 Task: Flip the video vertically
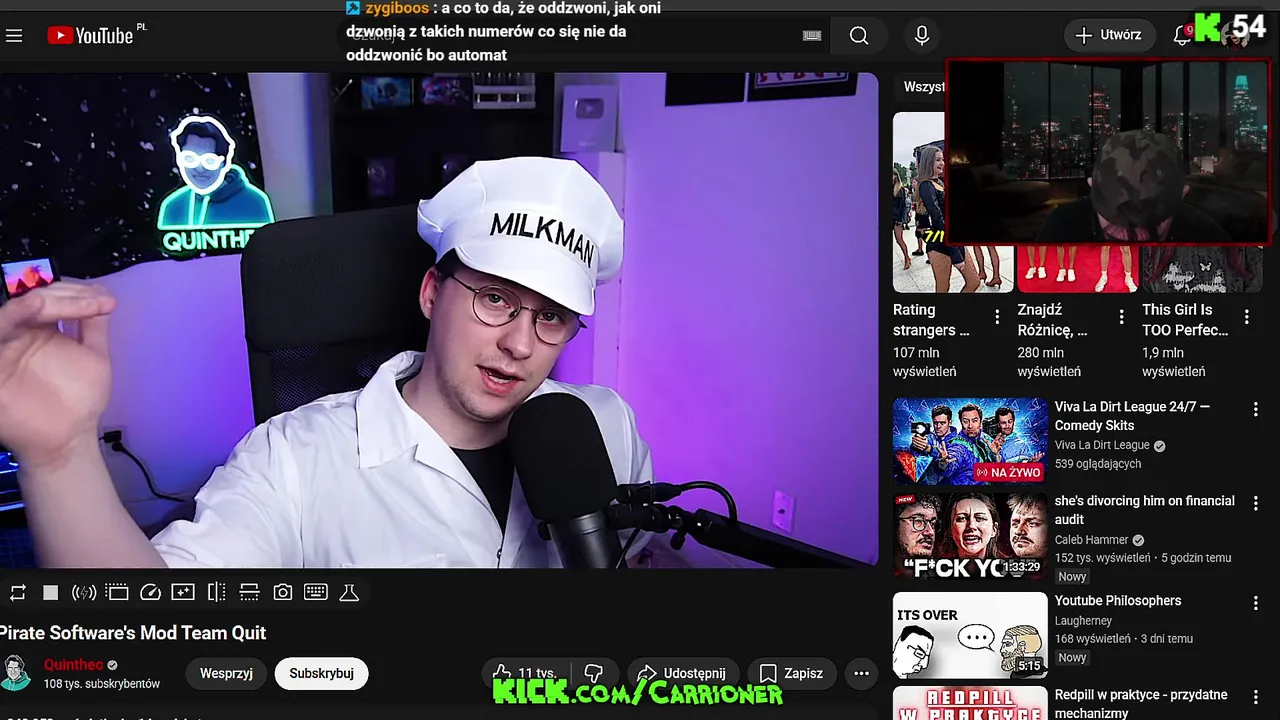tap(249, 593)
